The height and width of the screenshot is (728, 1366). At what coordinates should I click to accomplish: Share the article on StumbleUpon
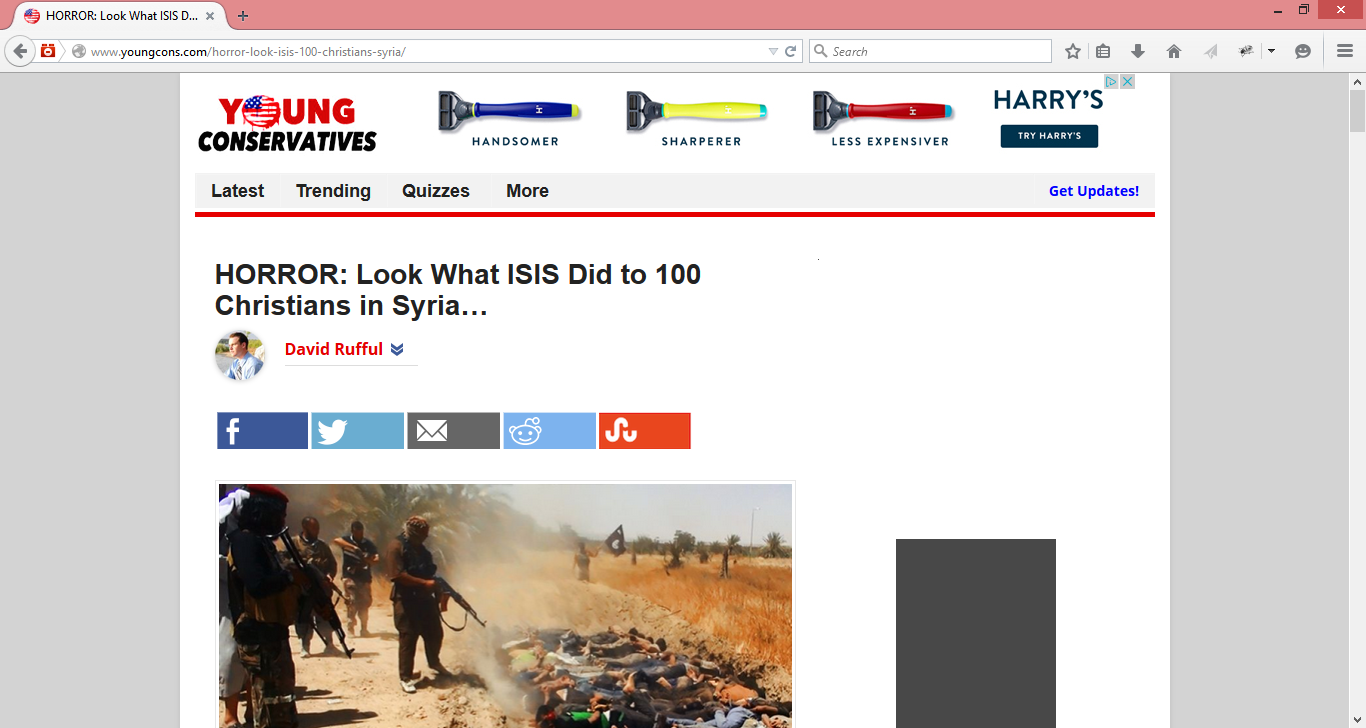(644, 431)
